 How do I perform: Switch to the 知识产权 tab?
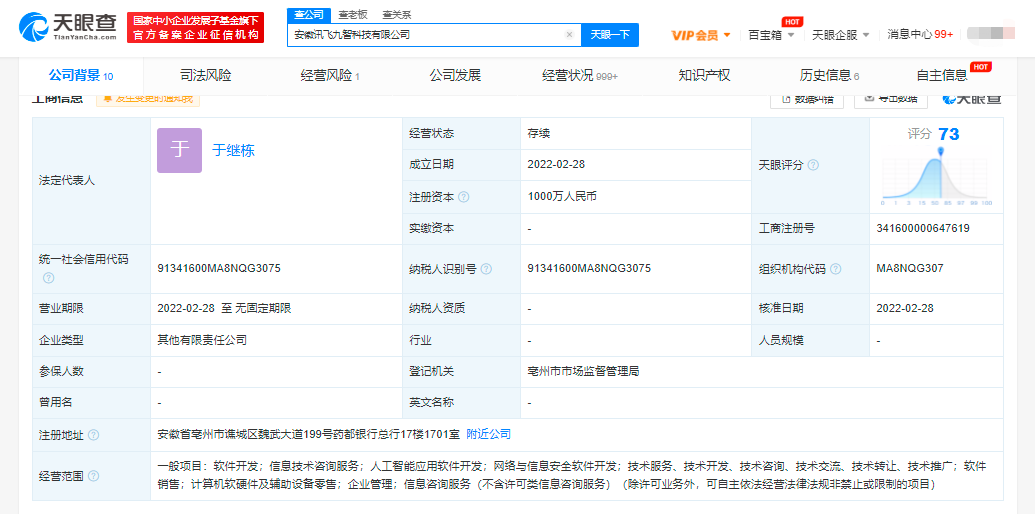coord(704,76)
